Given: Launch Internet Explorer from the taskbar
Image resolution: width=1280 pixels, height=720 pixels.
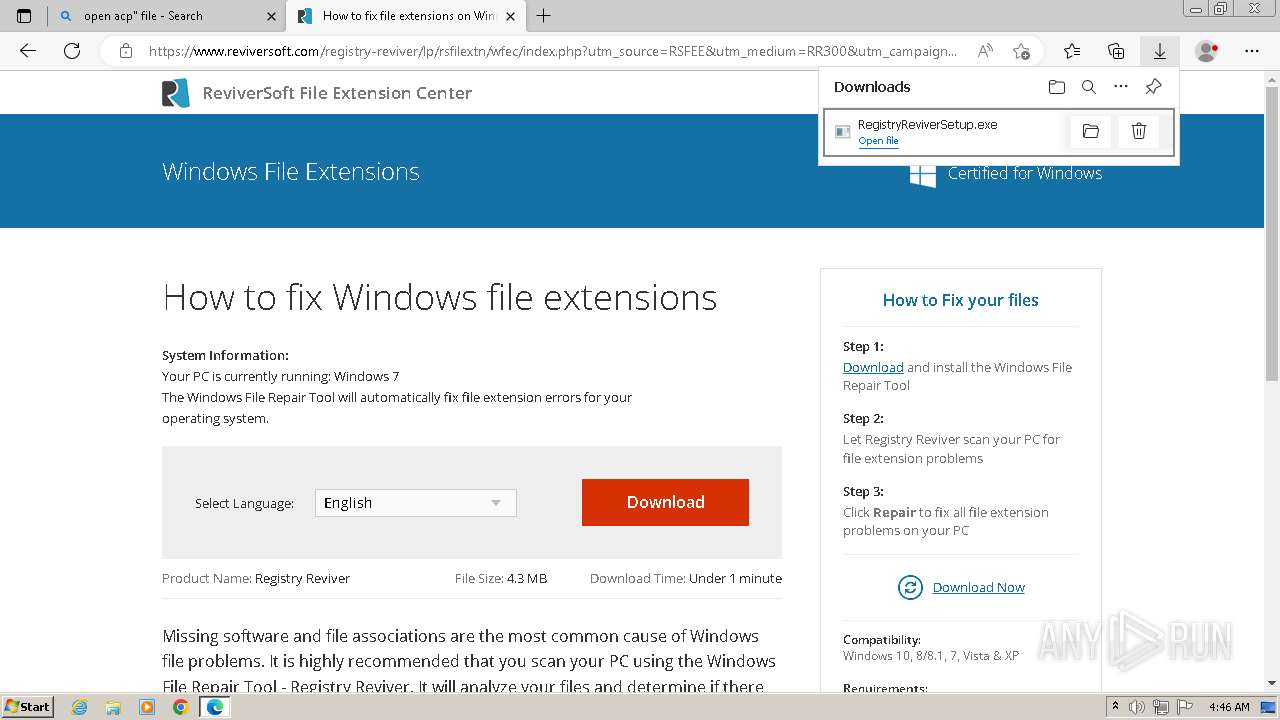Looking at the screenshot, I should (x=80, y=707).
